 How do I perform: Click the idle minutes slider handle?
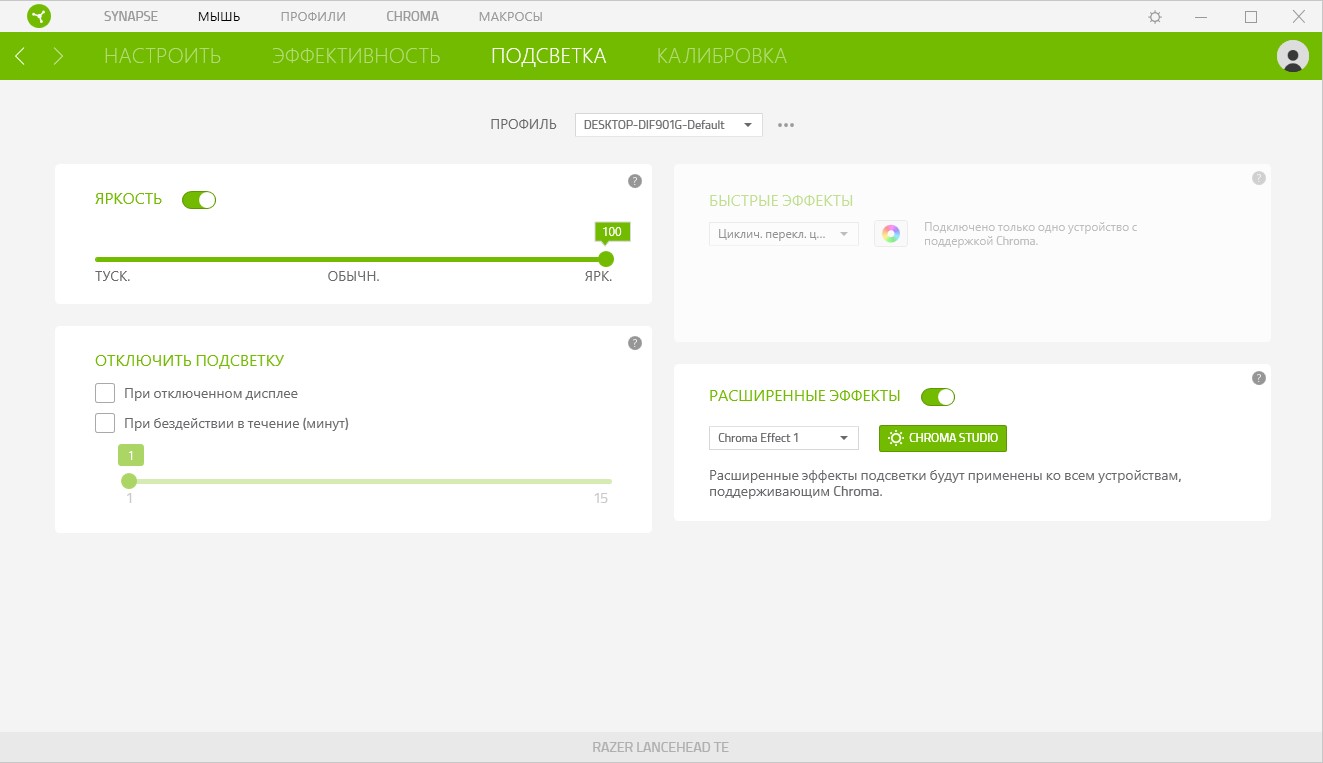[x=129, y=481]
